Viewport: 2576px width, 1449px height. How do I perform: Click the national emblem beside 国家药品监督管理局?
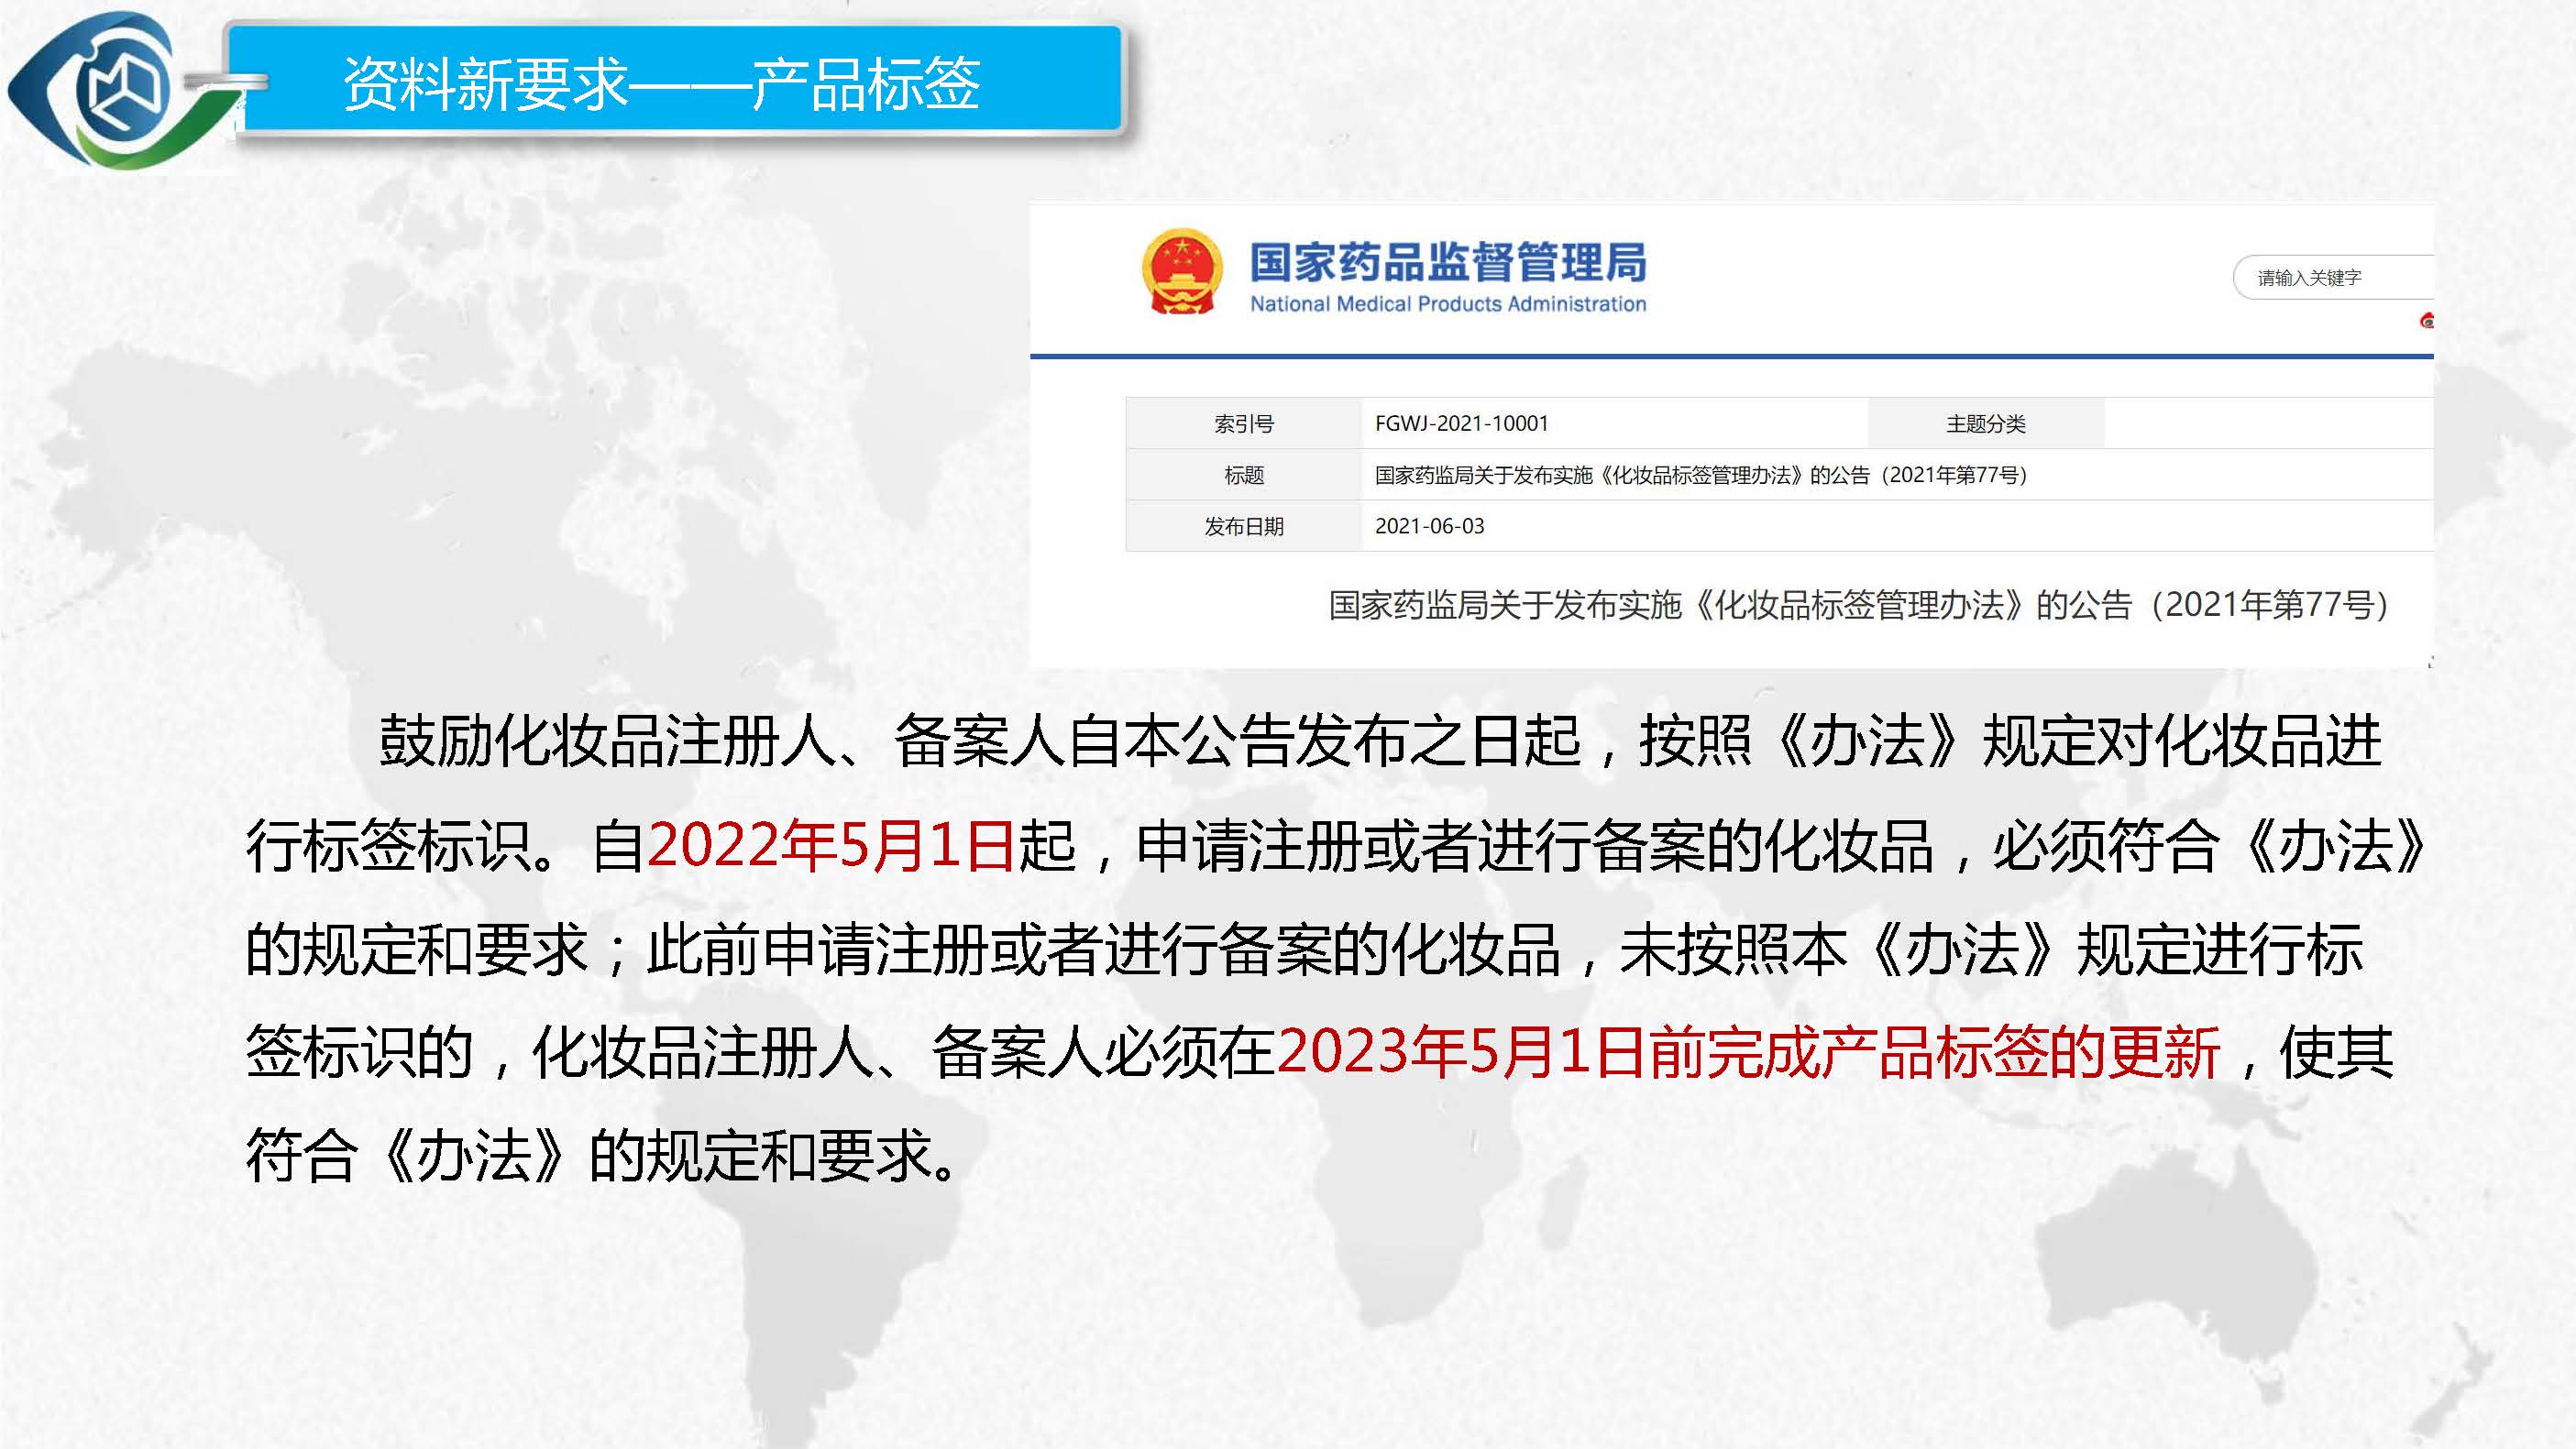coord(1182,272)
